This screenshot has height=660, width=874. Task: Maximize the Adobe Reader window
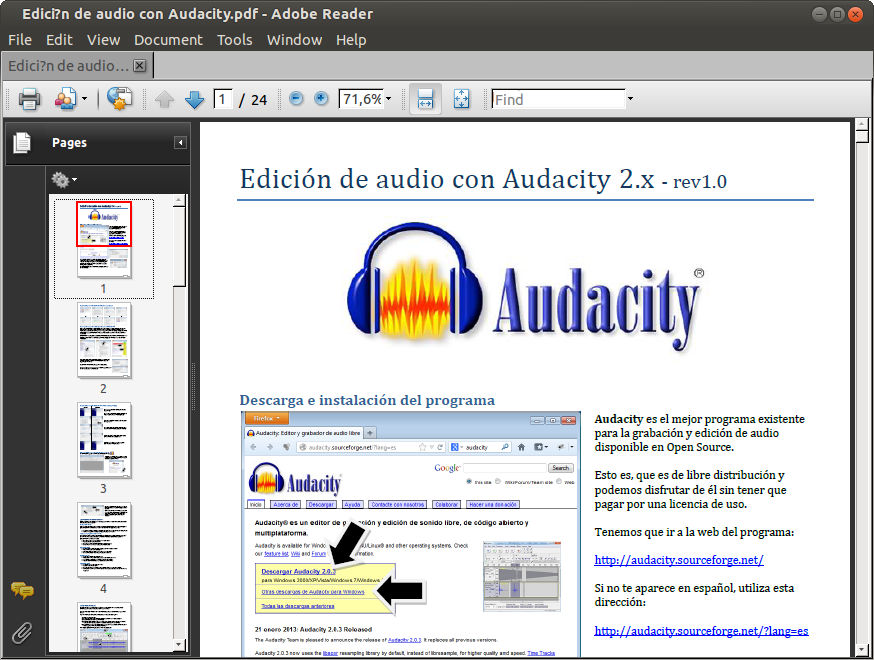[x=837, y=14]
